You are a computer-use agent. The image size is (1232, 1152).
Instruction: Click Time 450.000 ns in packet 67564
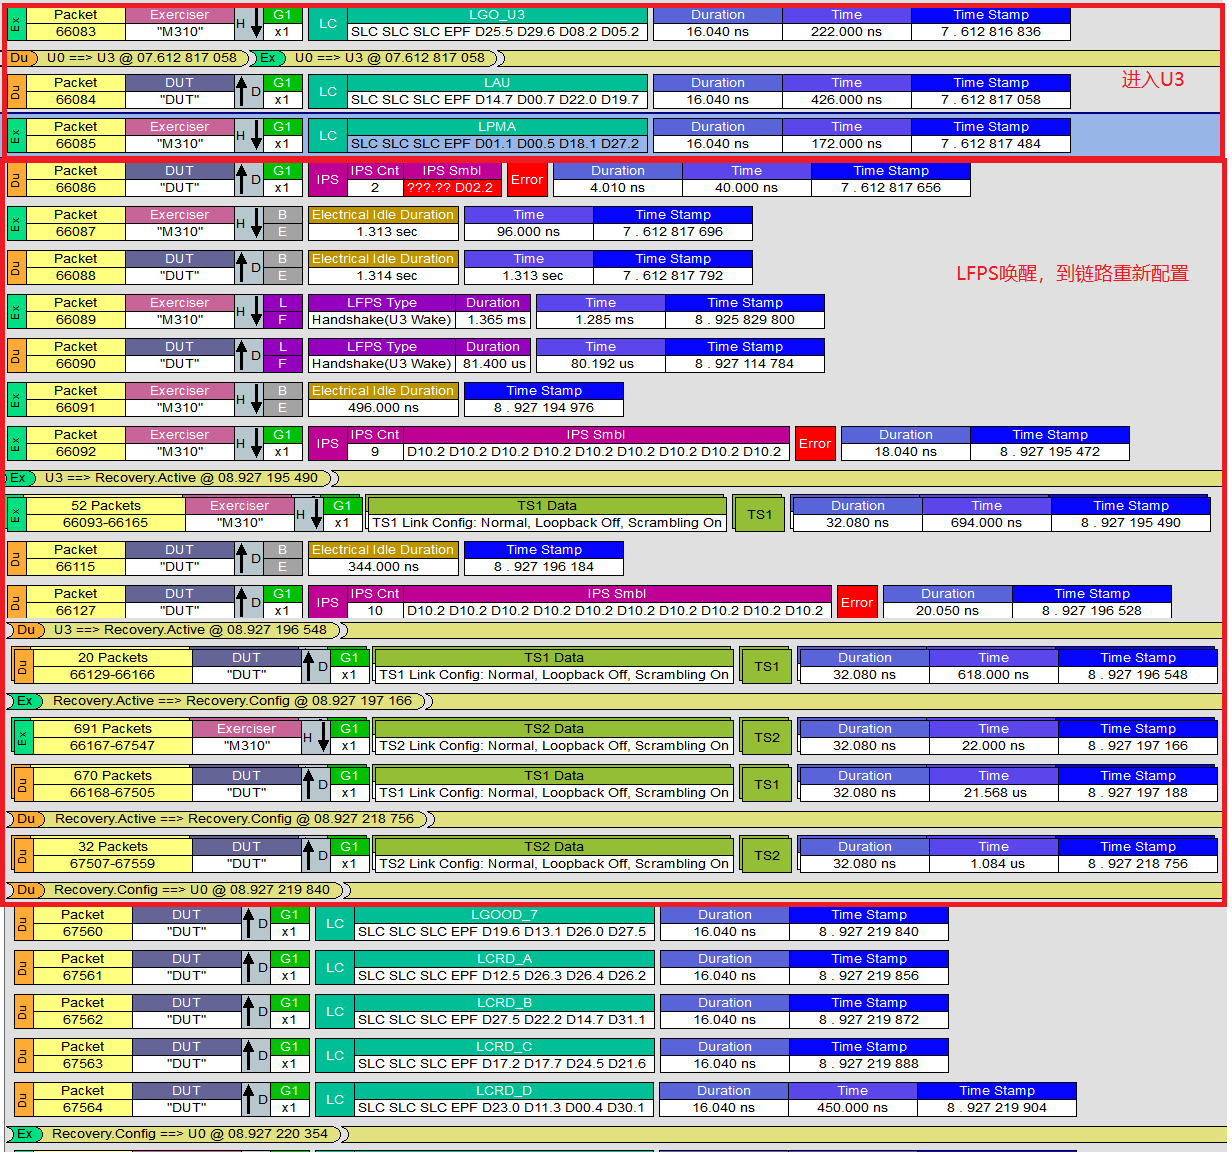pos(852,1100)
